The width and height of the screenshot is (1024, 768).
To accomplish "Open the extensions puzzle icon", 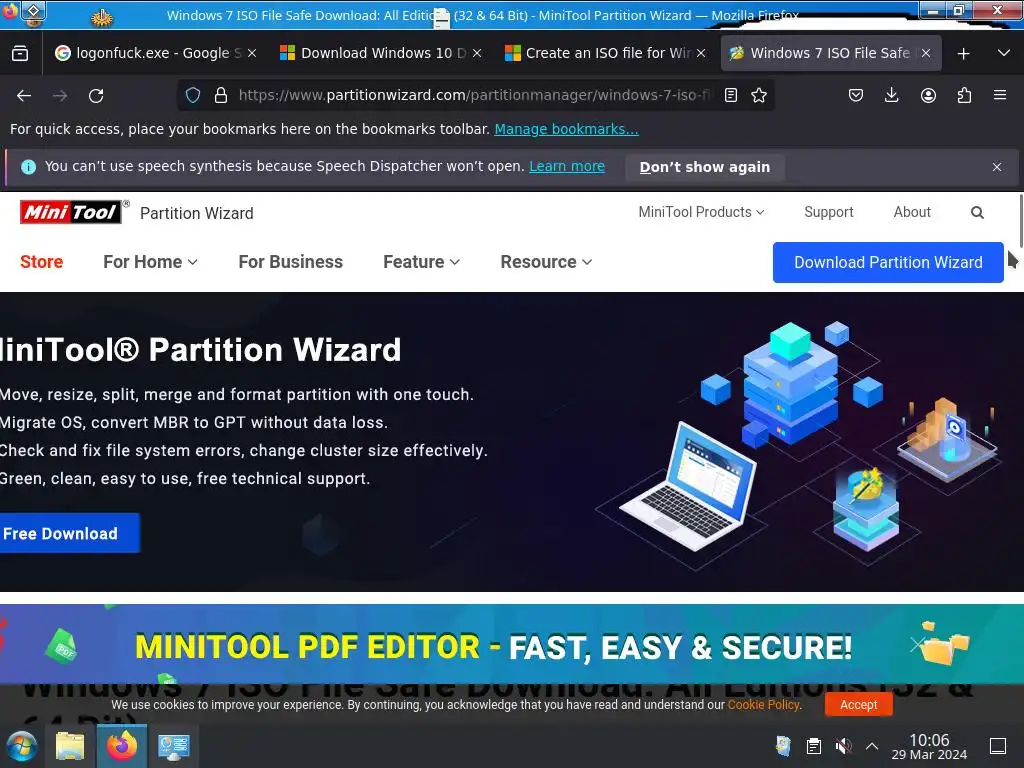I will [964, 95].
